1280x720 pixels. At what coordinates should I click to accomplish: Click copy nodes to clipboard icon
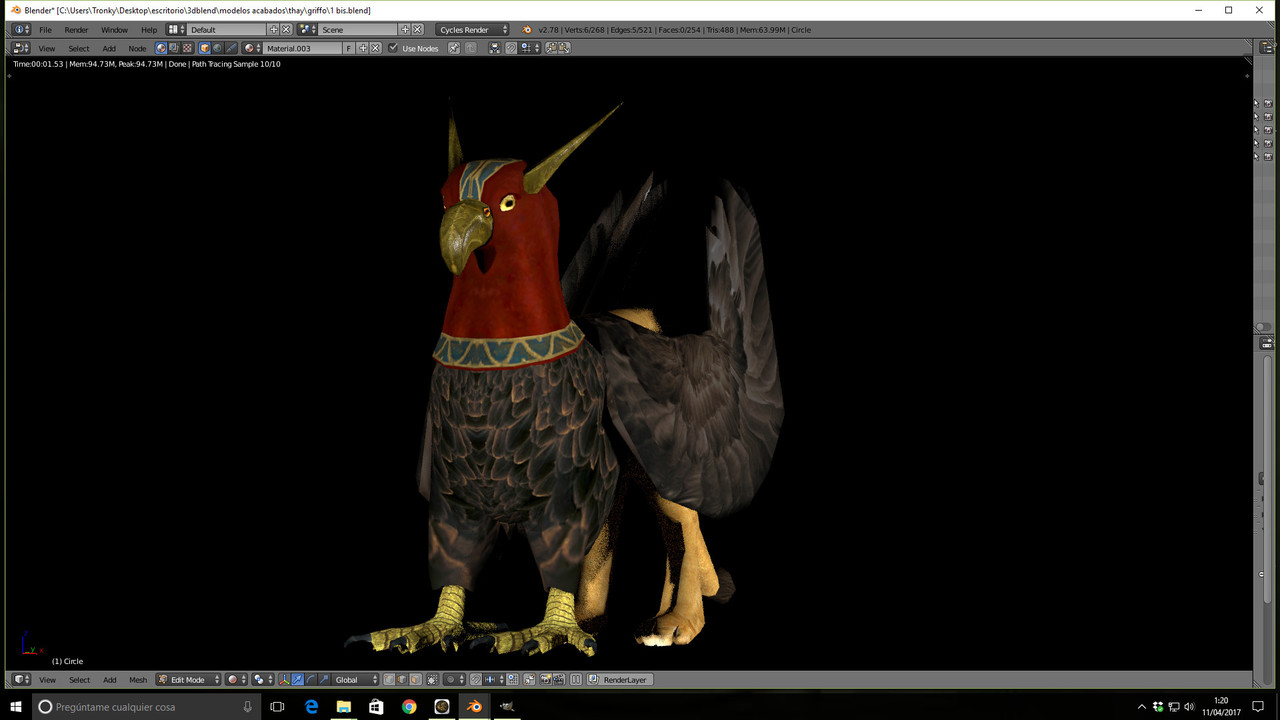coord(551,48)
